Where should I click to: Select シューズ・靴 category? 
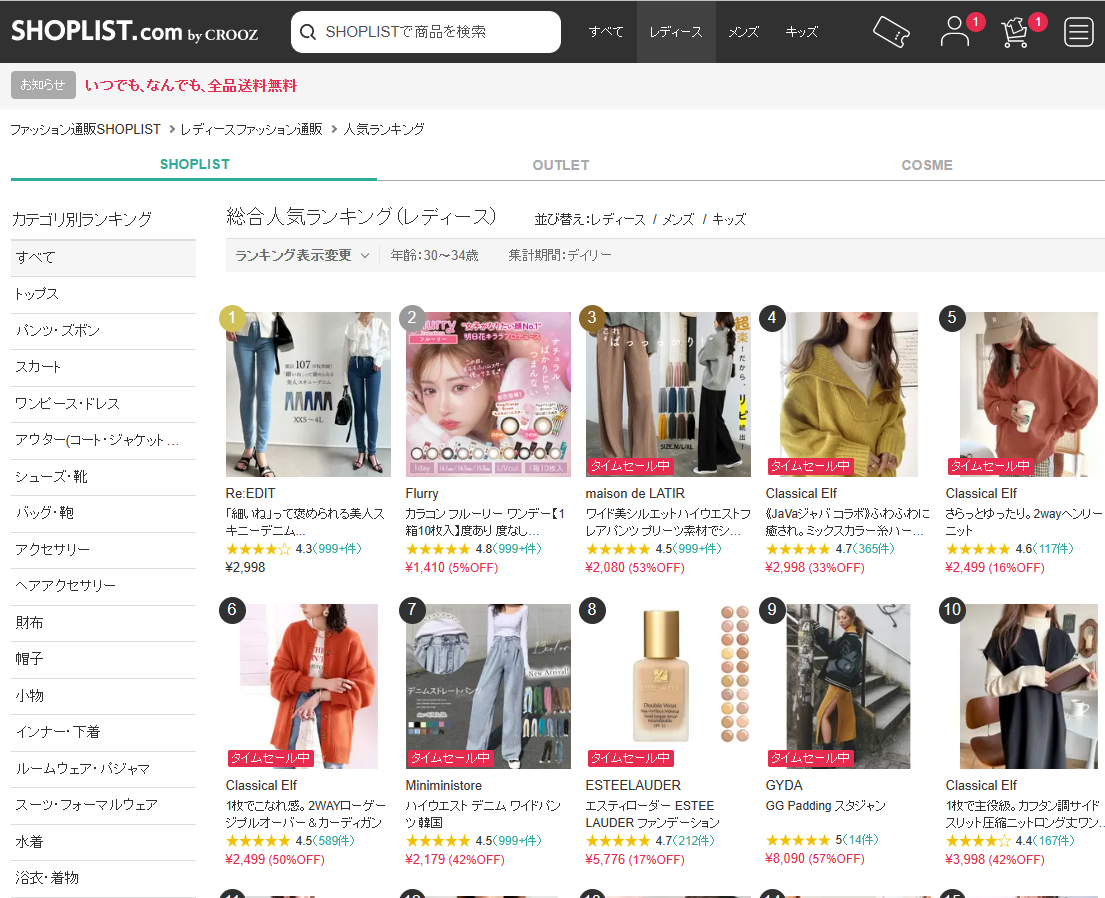pos(104,477)
